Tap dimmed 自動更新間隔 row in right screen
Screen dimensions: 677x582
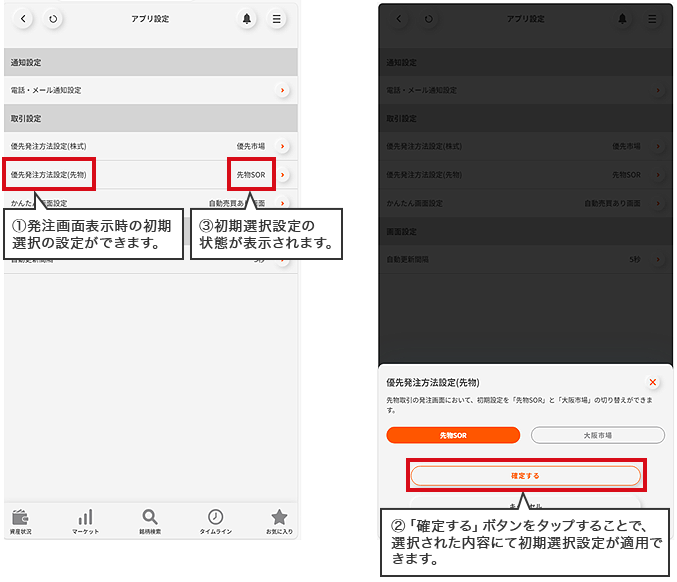click(x=525, y=259)
